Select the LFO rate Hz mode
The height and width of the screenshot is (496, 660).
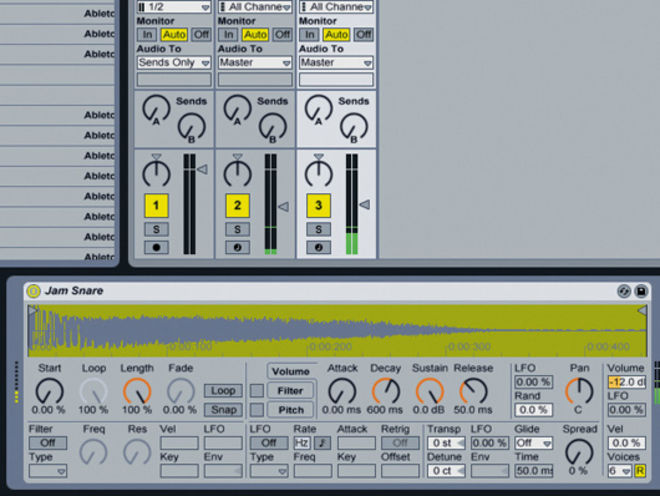tap(302, 443)
